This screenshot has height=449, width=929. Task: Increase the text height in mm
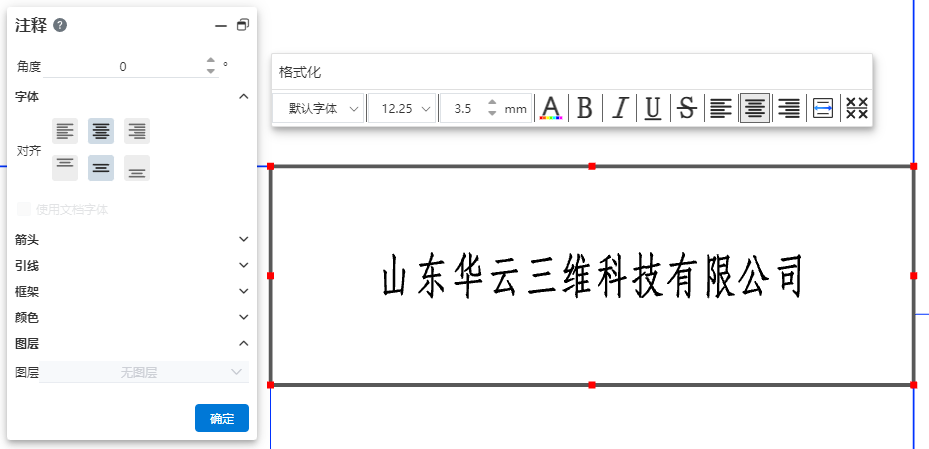492,103
